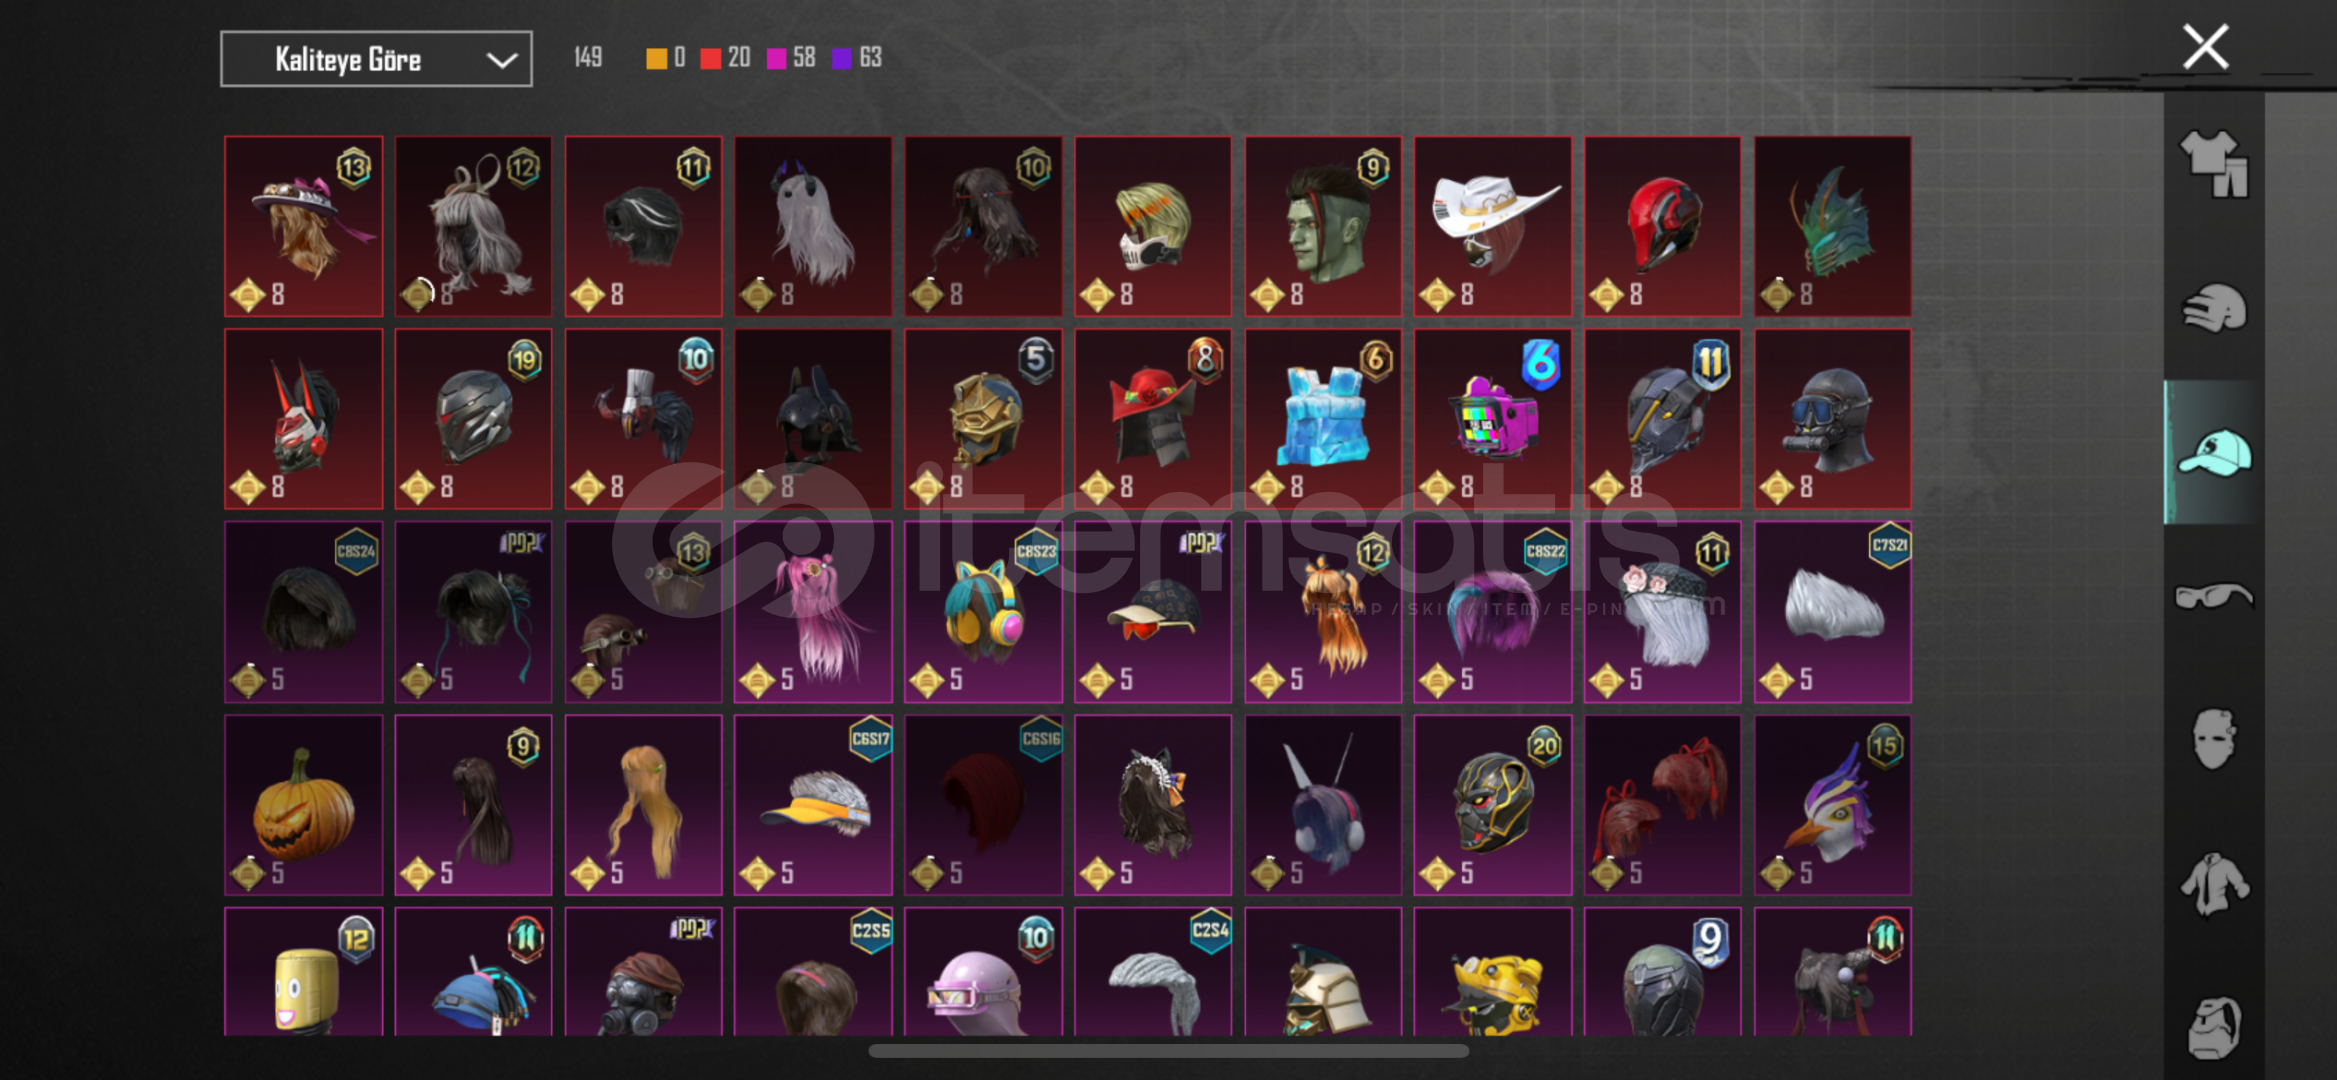Select the jacket clothing category icon
Image resolution: width=2337 pixels, height=1080 pixels.
click(x=2213, y=883)
